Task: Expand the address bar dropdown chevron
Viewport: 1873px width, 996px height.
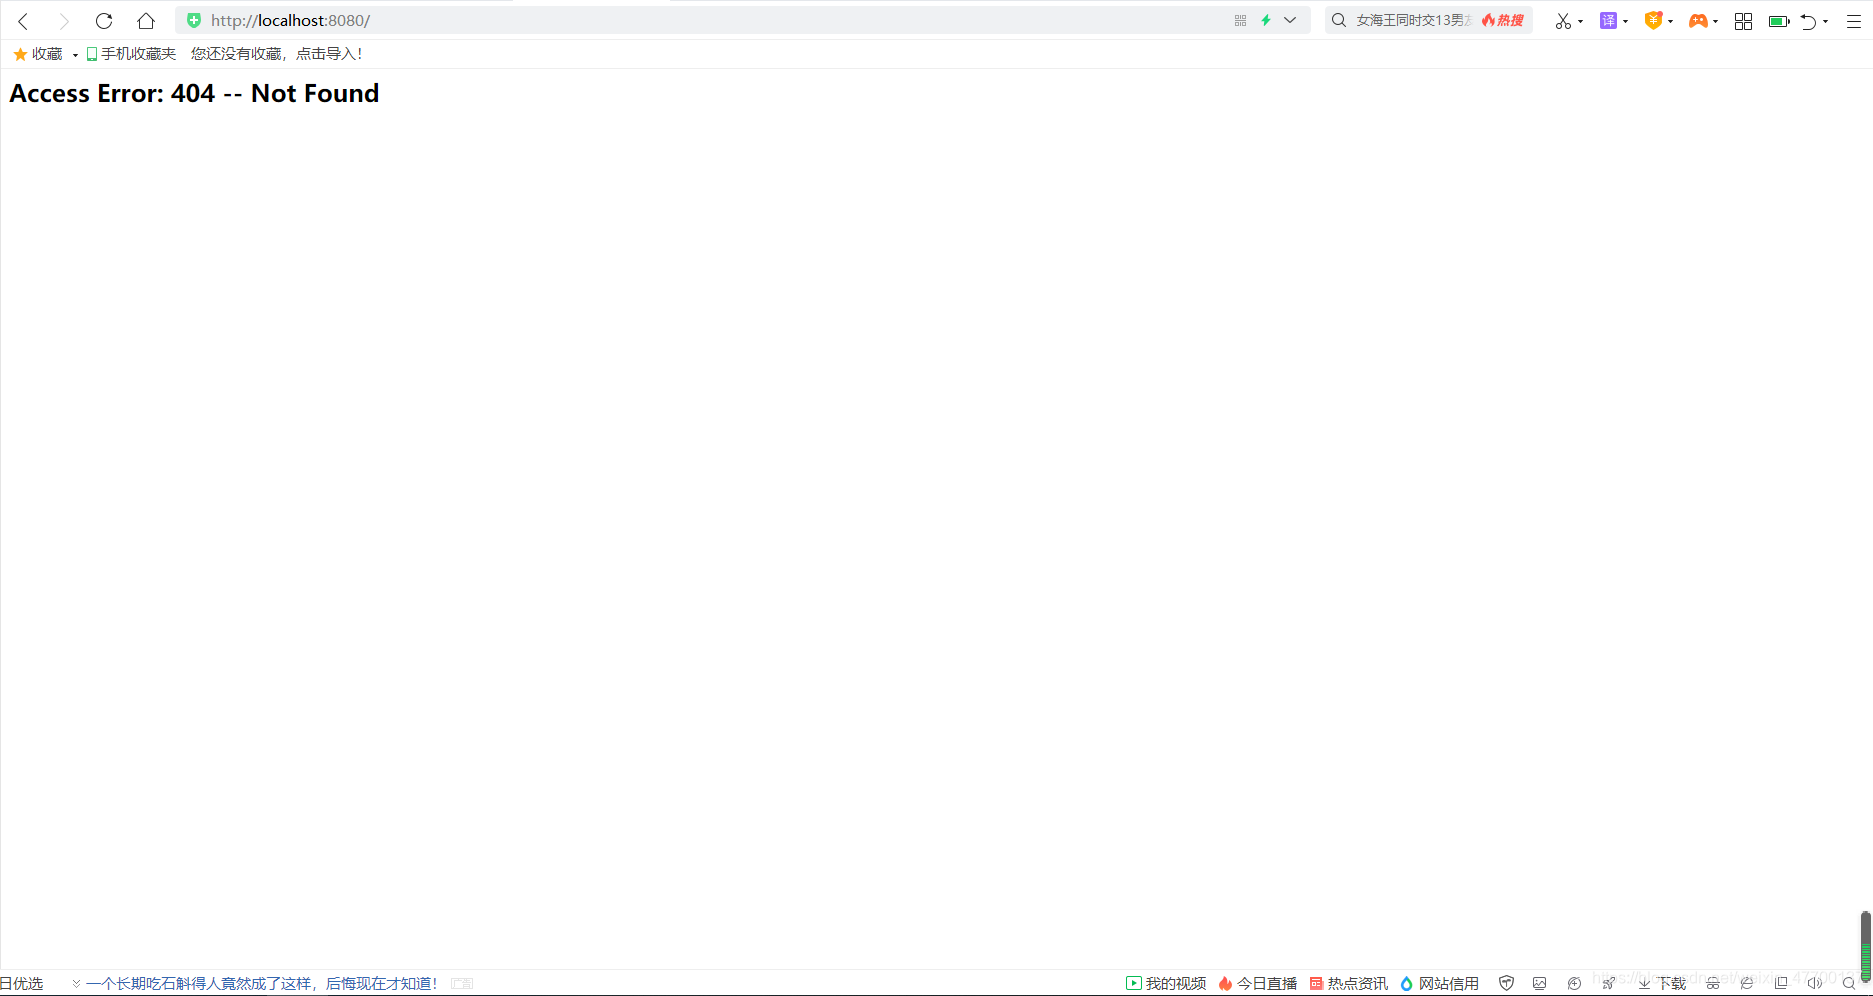Action: coord(1290,21)
